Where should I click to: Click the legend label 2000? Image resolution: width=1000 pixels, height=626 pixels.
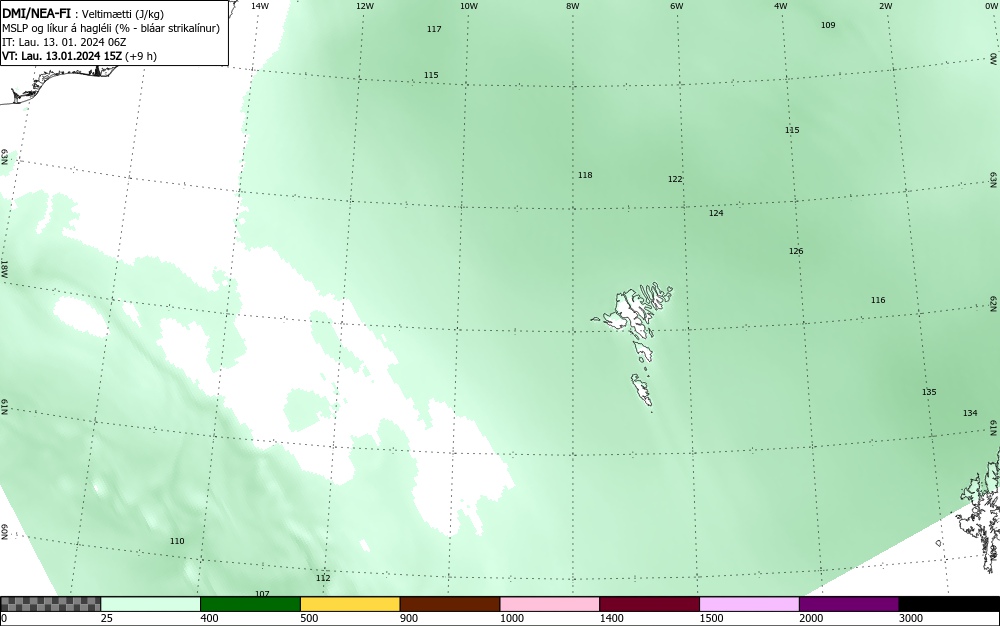click(x=811, y=618)
